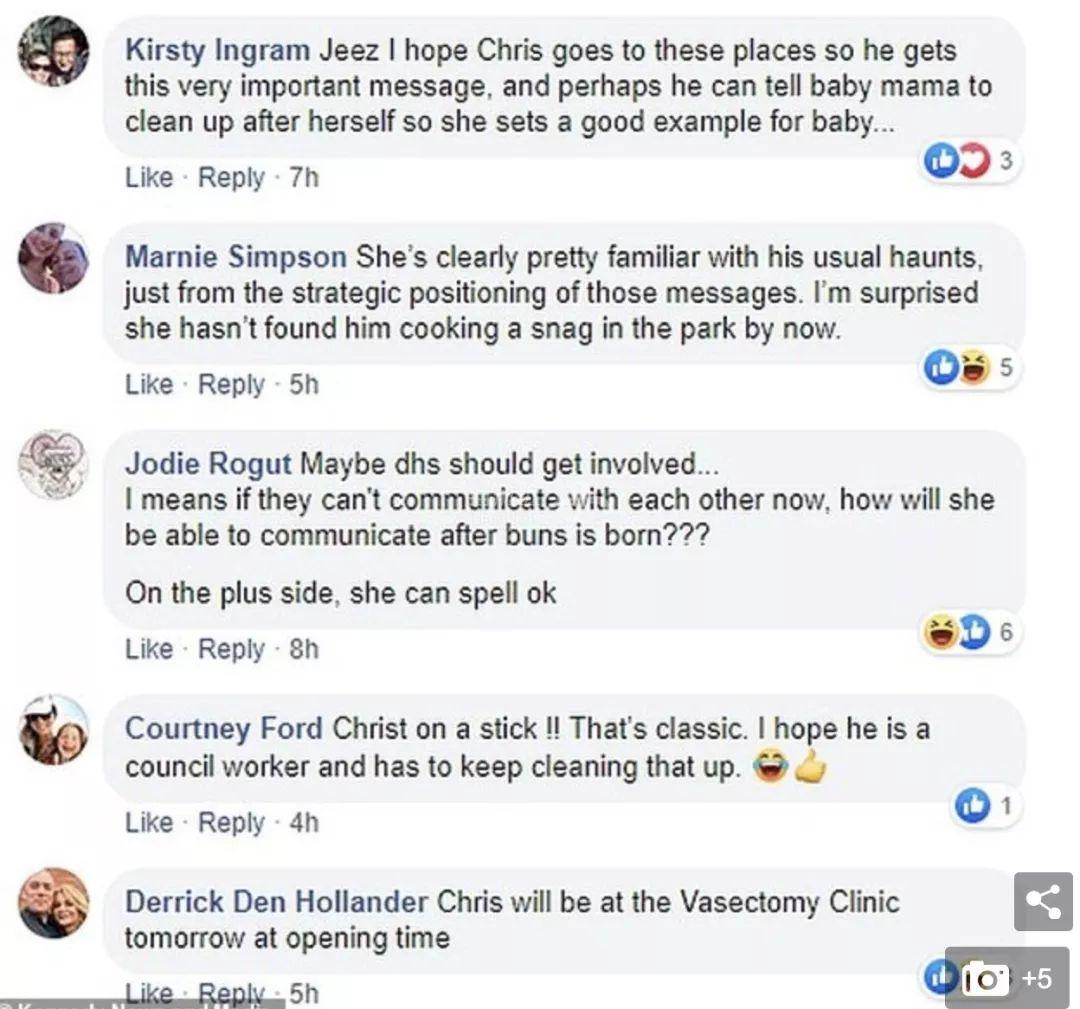The image size is (1080, 1009).
Task: Reply to Marnie Simpson's comment
Action: [x=231, y=384]
